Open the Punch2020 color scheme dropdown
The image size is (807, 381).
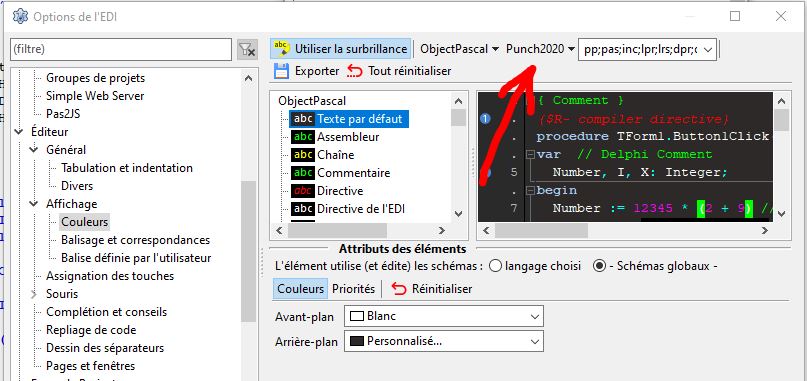[540, 49]
